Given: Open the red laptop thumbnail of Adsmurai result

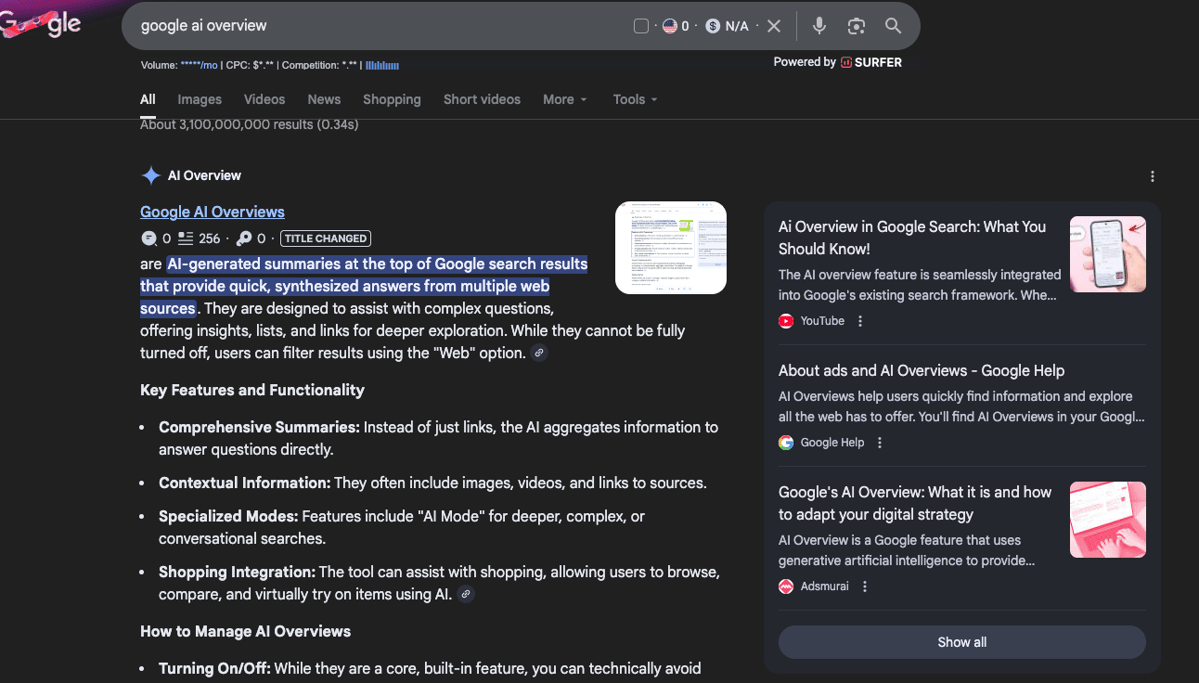Looking at the screenshot, I should point(1107,519).
